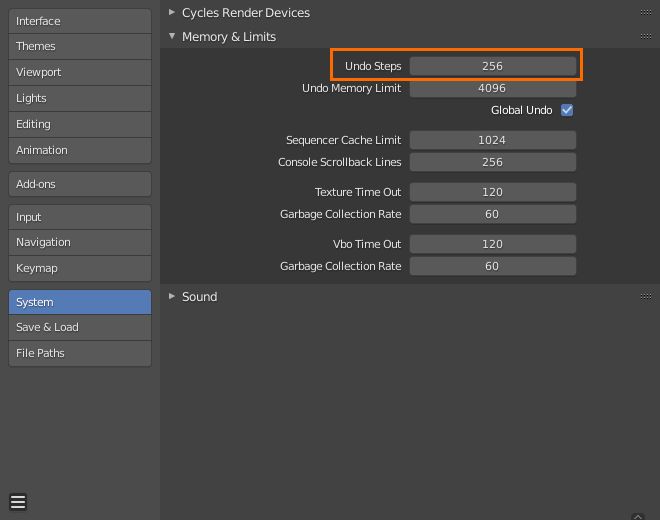Click the Sound panel title
Screen dimensions: 660x520
(200, 297)
